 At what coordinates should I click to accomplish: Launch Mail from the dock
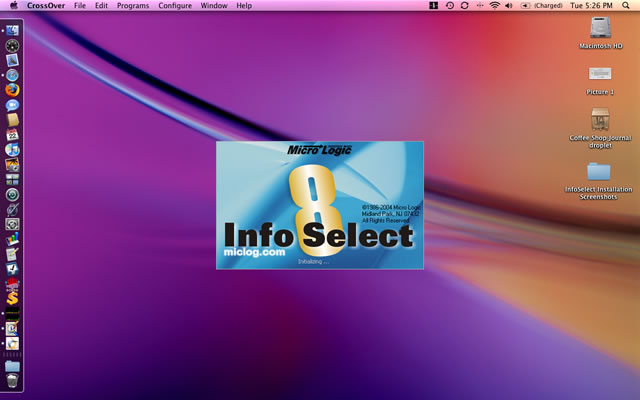pos(12,60)
